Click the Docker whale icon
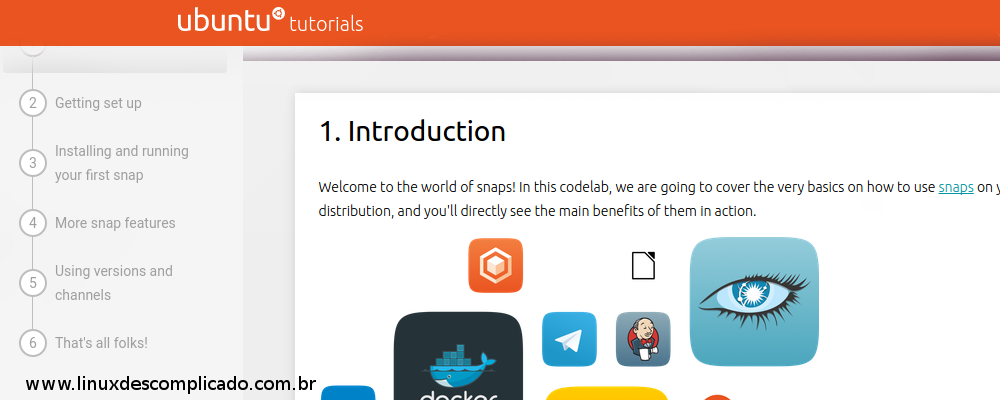This screenshot has width=1000, height=400. pos(458,356)
